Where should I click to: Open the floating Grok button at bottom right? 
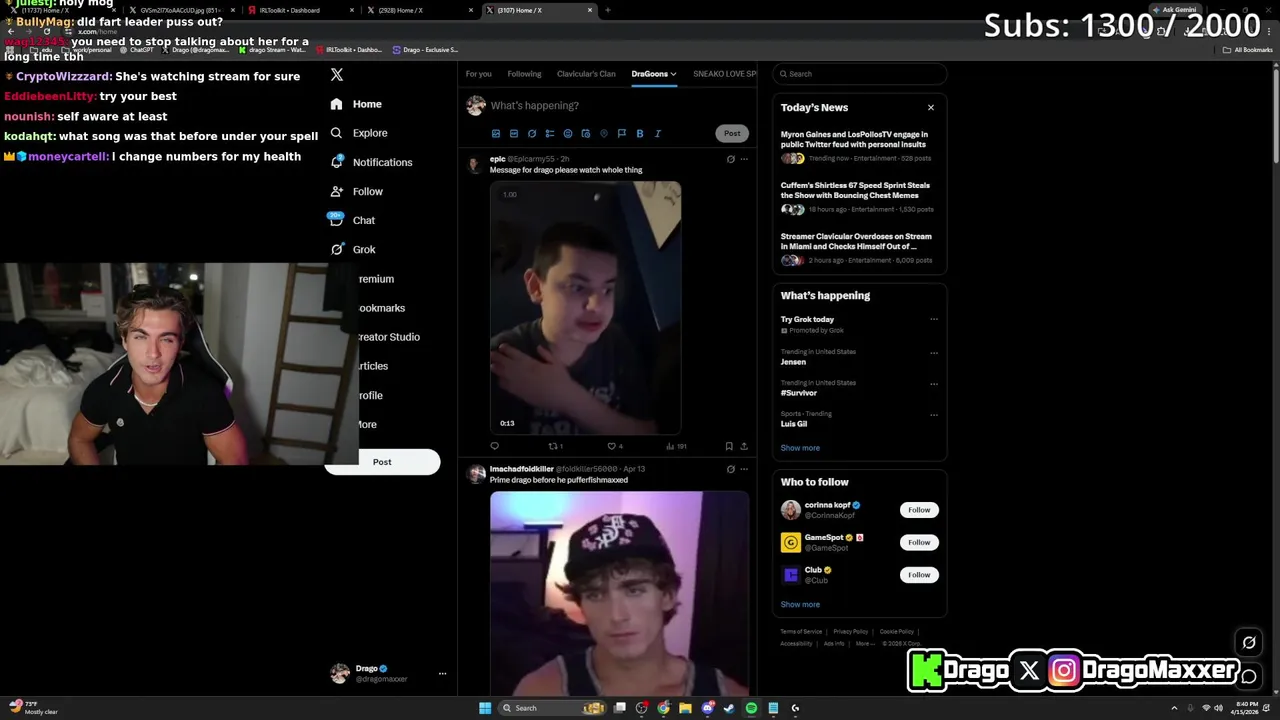[1249, 643]
